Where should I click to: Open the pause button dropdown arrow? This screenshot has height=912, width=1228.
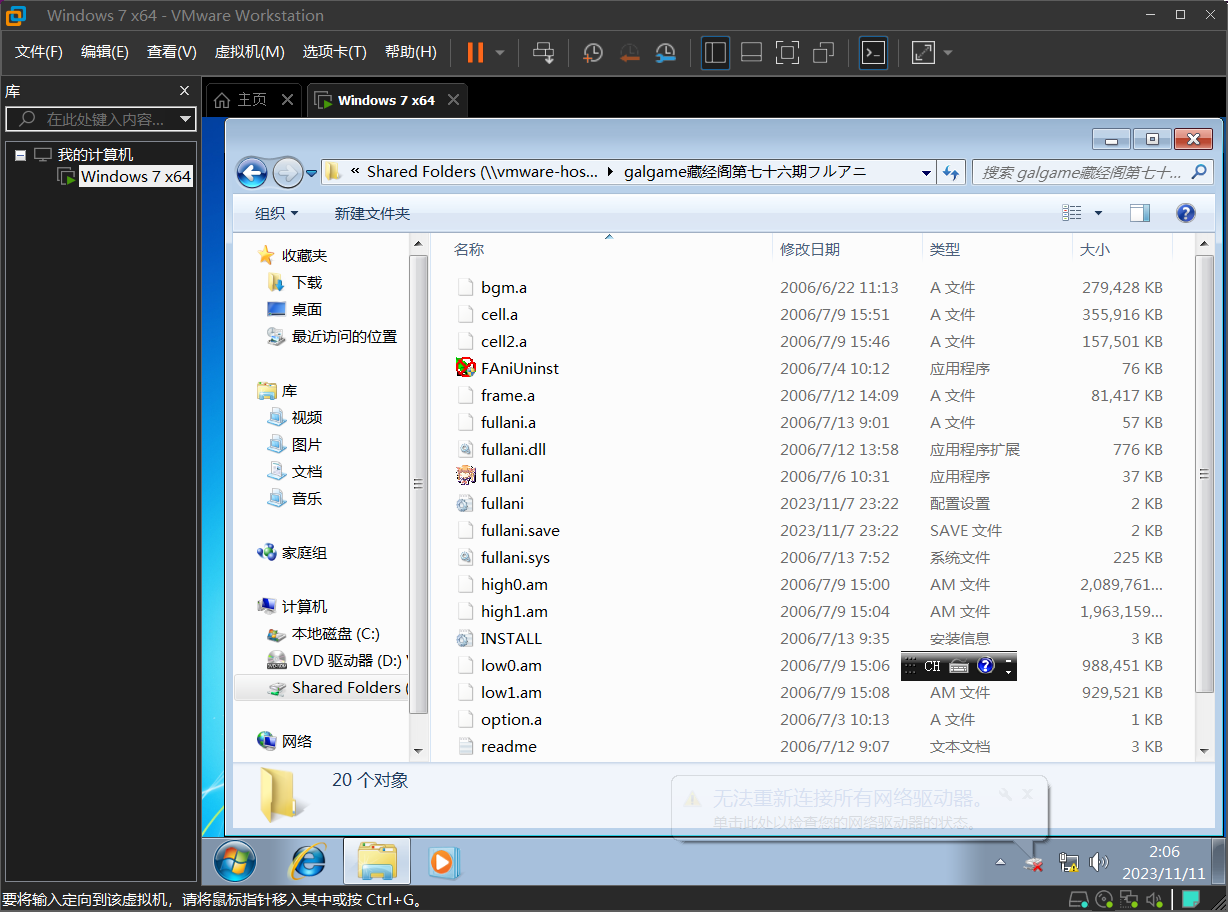tap(500, 52)
